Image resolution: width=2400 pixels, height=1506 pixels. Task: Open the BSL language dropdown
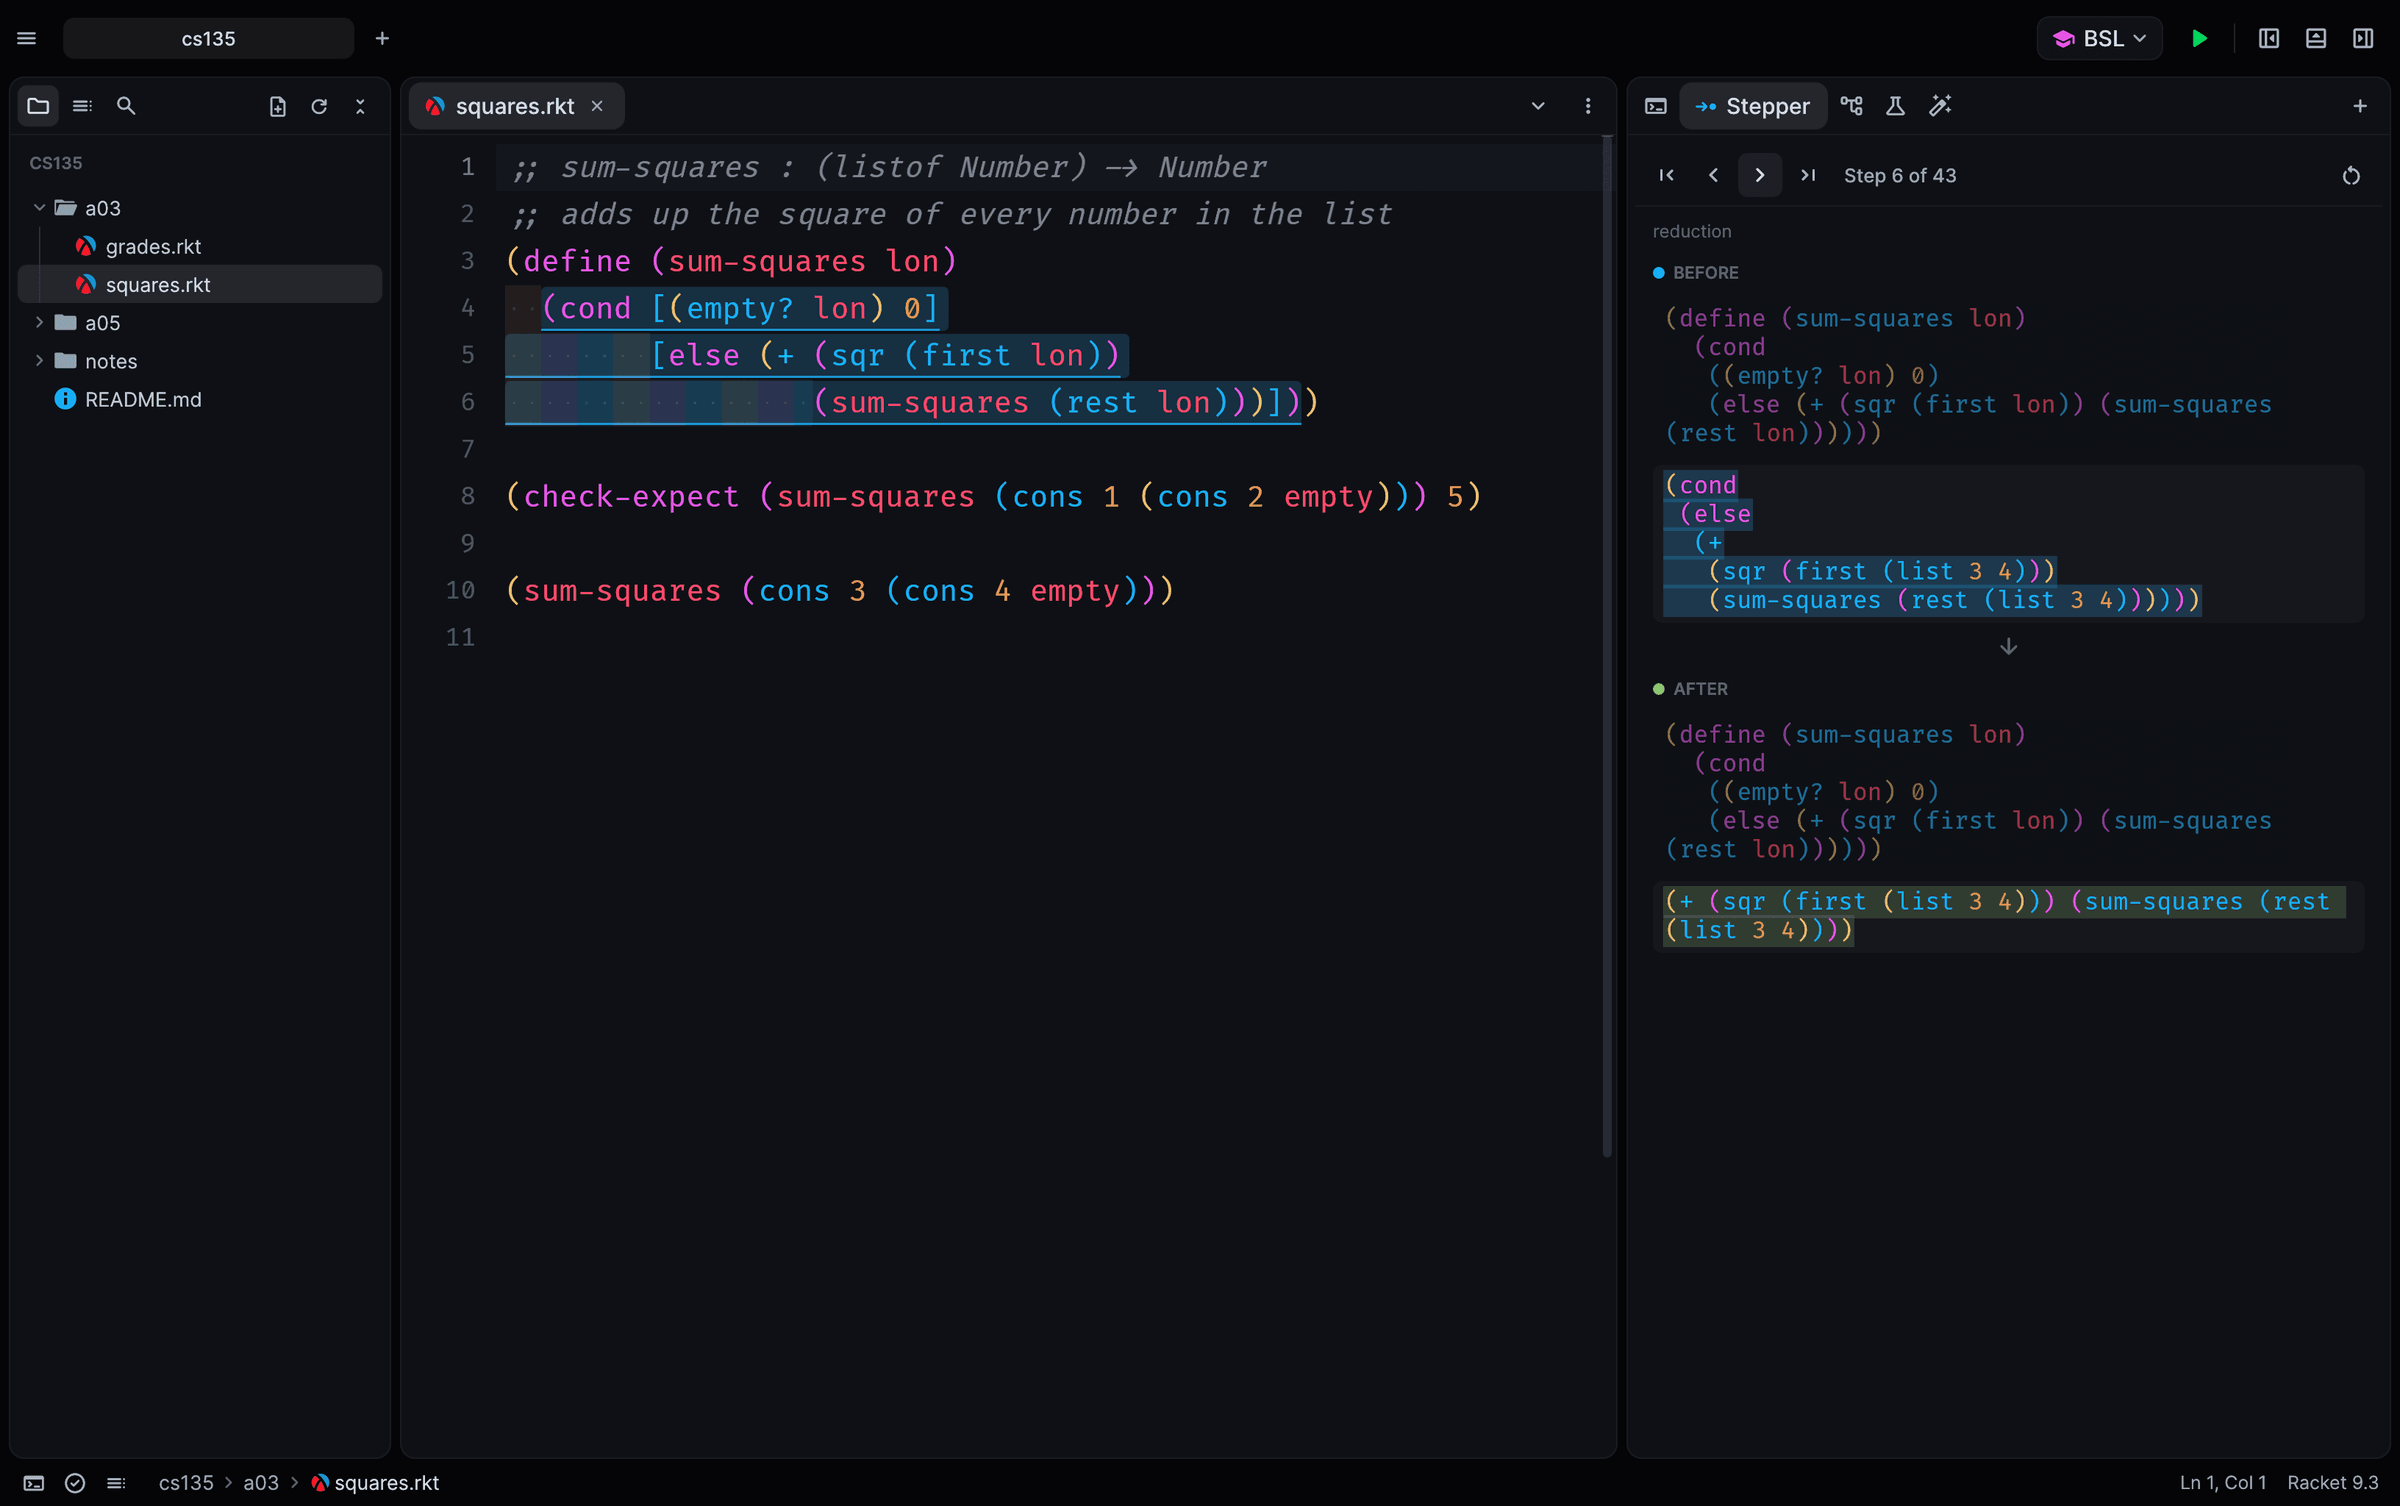(2100, 38)
